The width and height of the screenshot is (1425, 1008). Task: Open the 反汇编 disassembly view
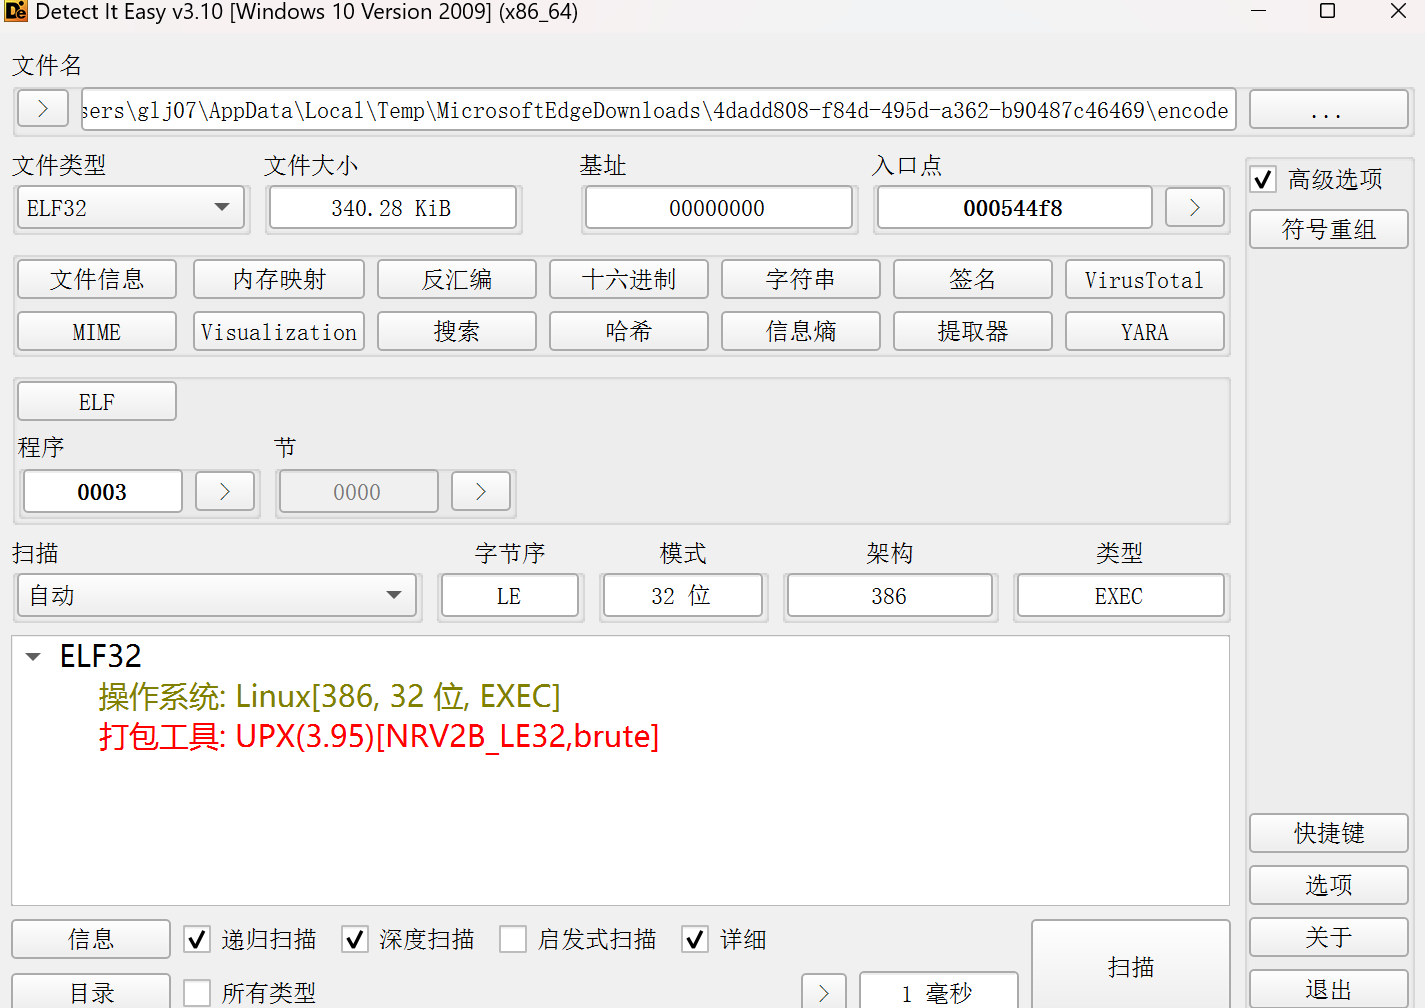point(456,280)
